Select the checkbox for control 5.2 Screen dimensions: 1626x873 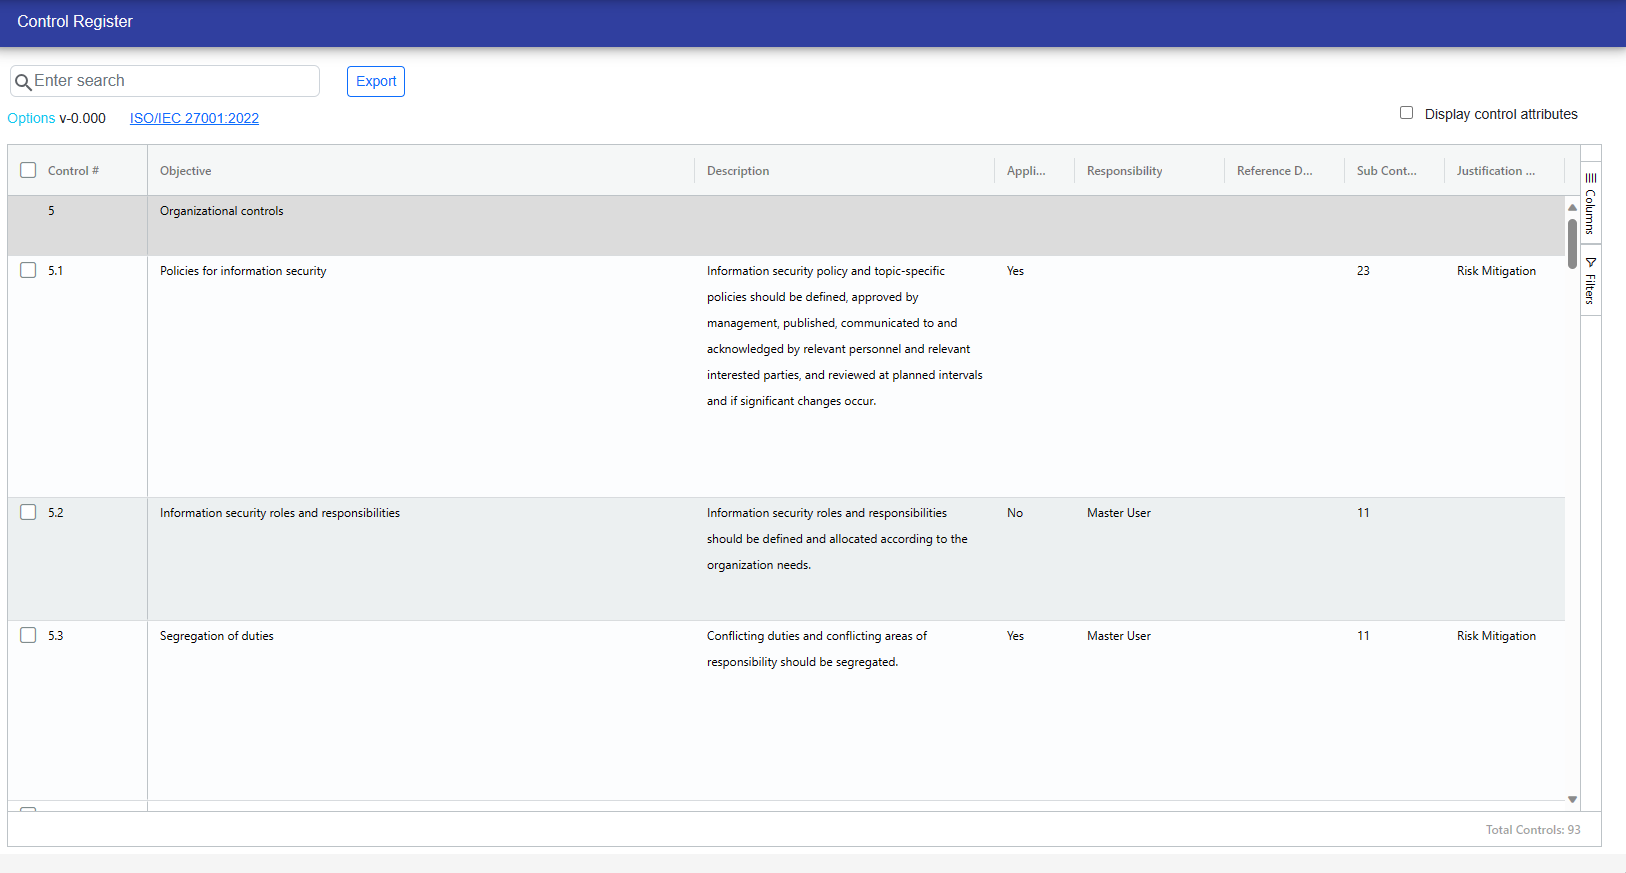28,513
